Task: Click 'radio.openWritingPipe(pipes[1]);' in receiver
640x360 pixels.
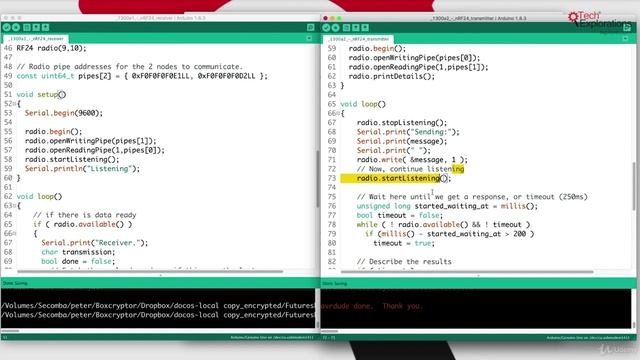Action: 91,141
